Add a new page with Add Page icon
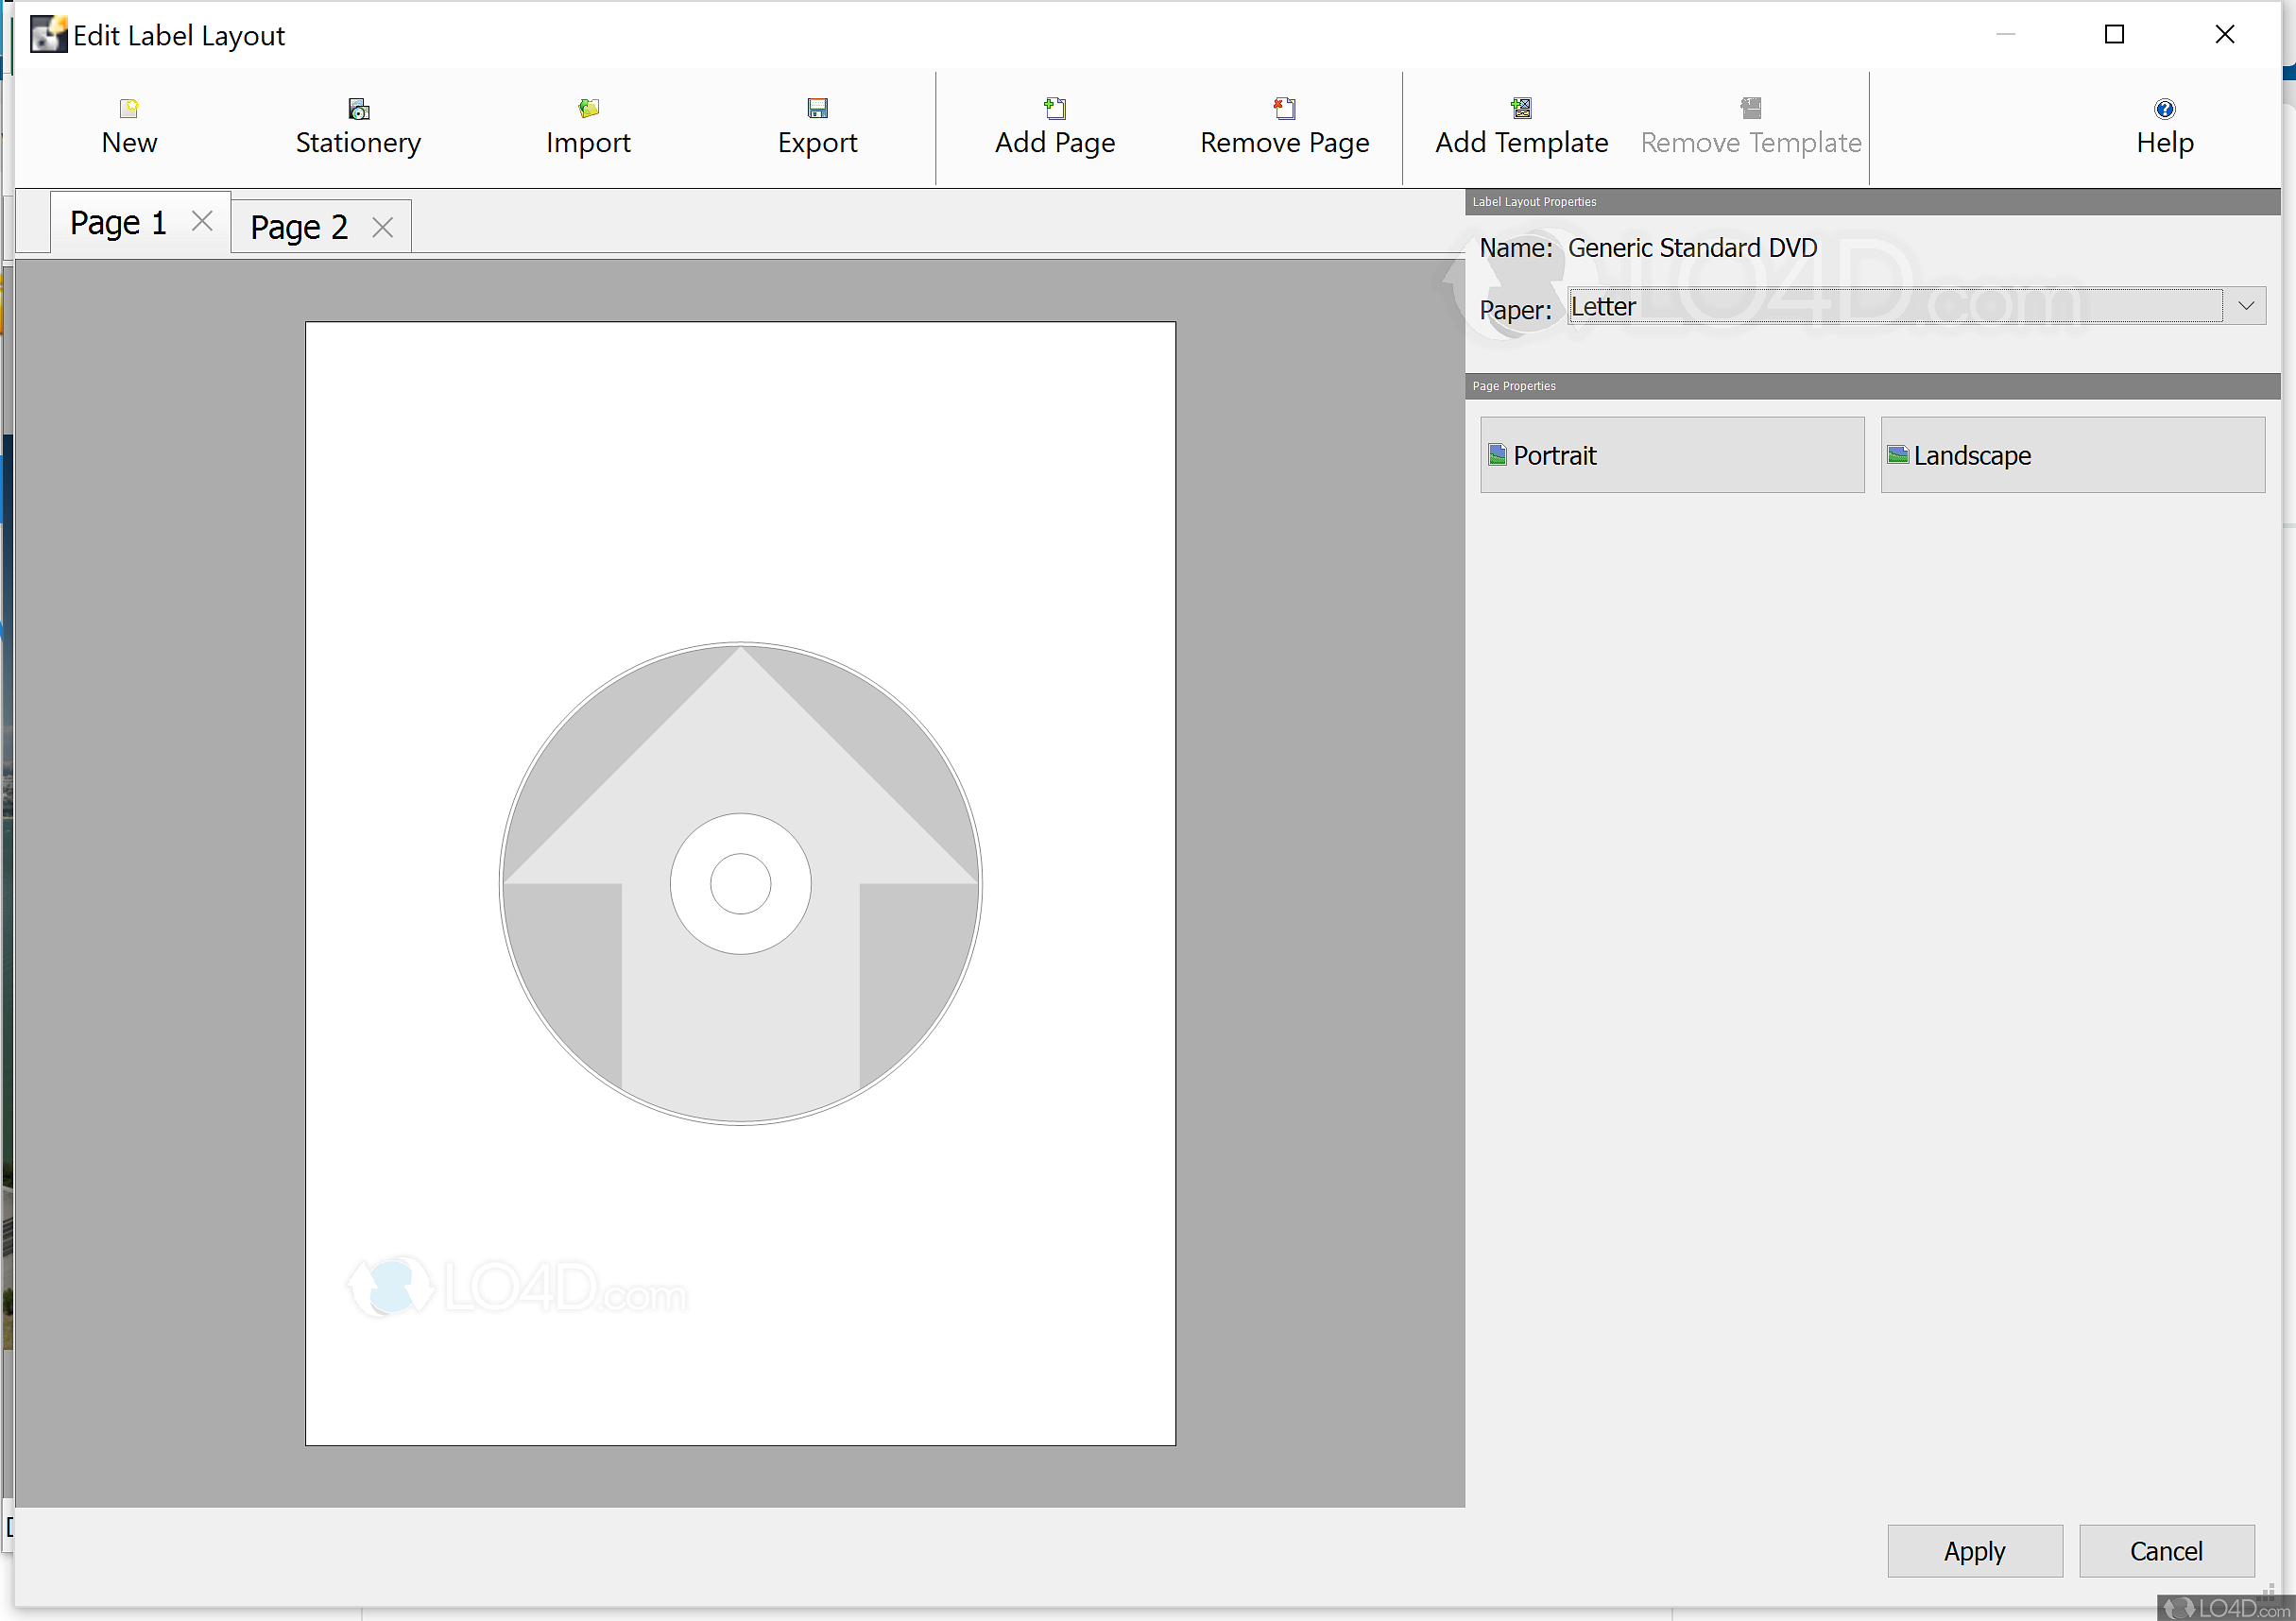The height and width of the screenshot is (1621, 2296). pyautogui.click(x=1054, y=127)
